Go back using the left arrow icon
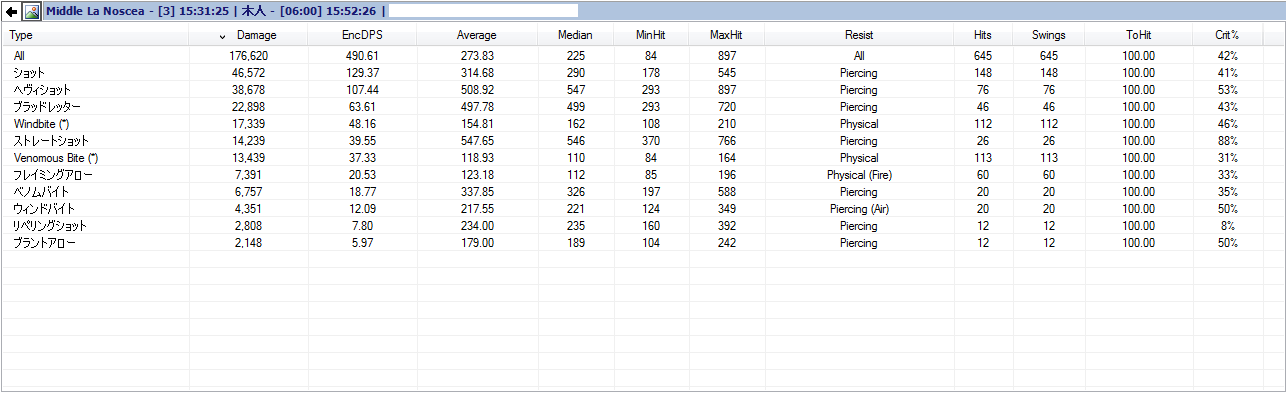Screen dimensions: 1287x397 point(12,12)
